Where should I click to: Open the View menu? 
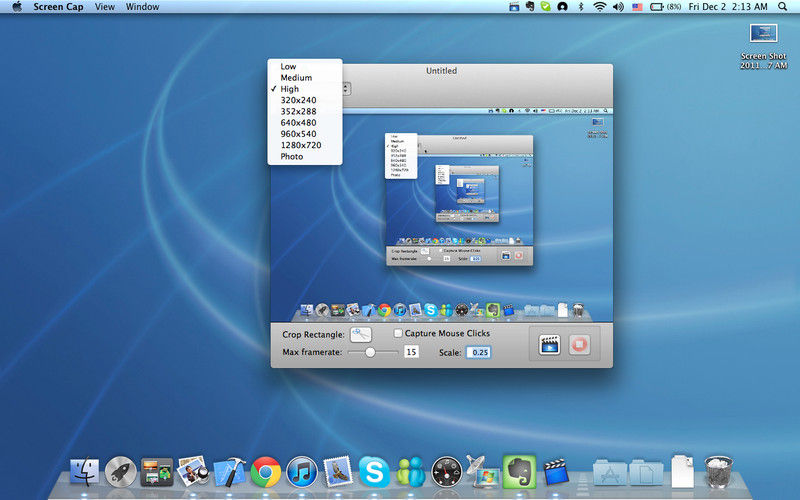pyautogui.click(x=105, y=7)
